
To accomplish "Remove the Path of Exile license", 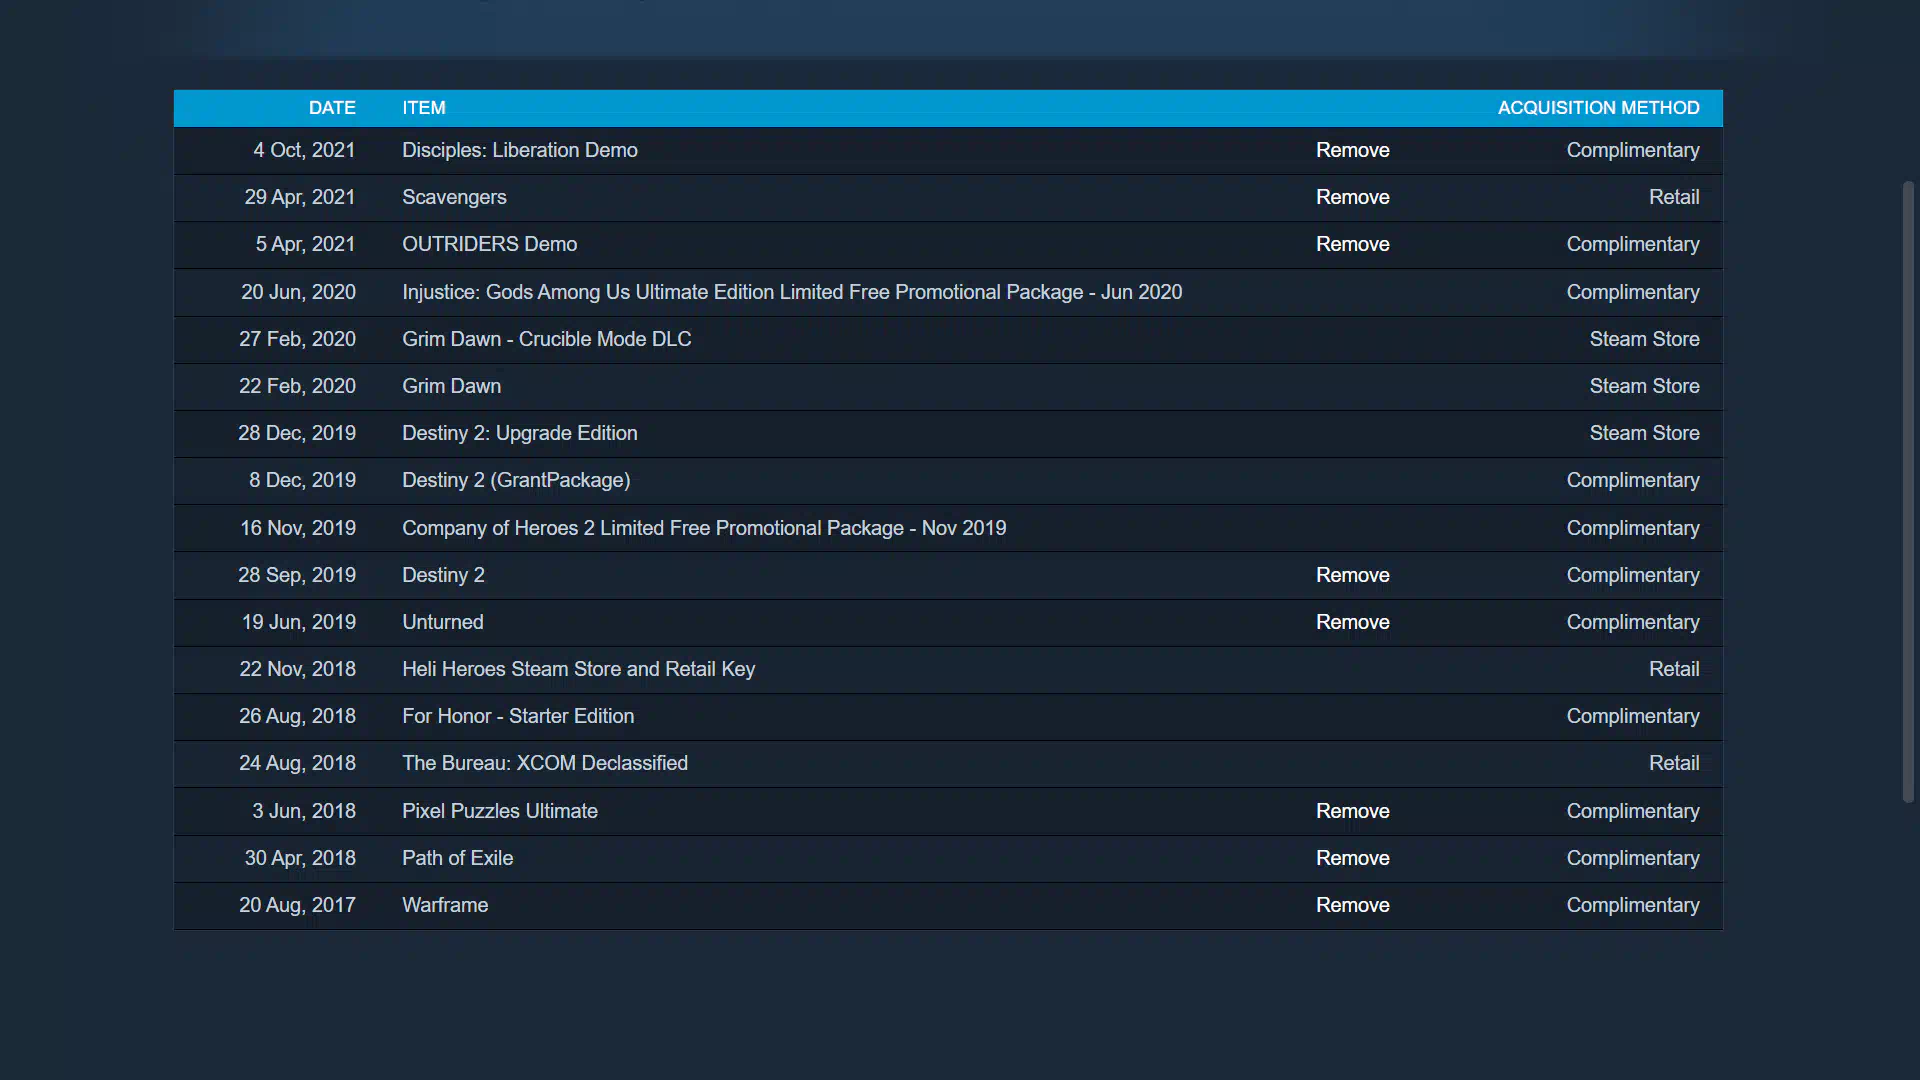I will pyautogui.click(x=1352, y=858).
